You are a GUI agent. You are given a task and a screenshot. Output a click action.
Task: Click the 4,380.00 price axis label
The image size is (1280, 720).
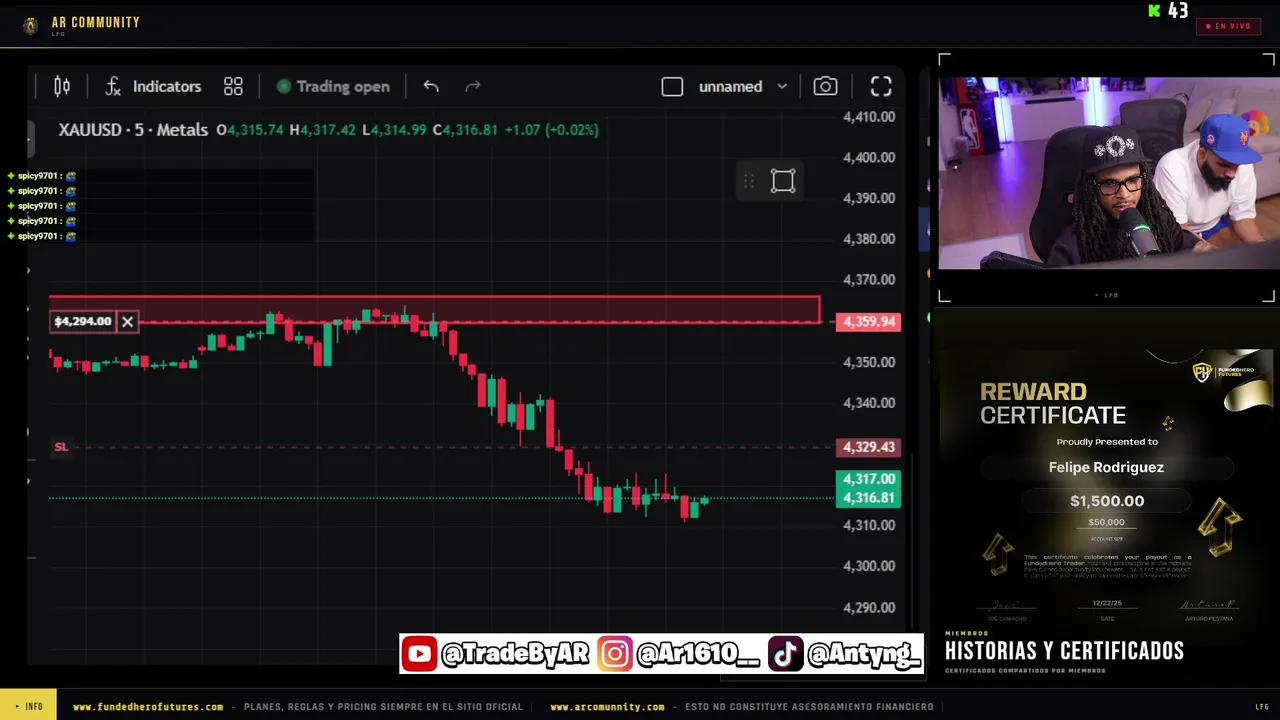869,239
